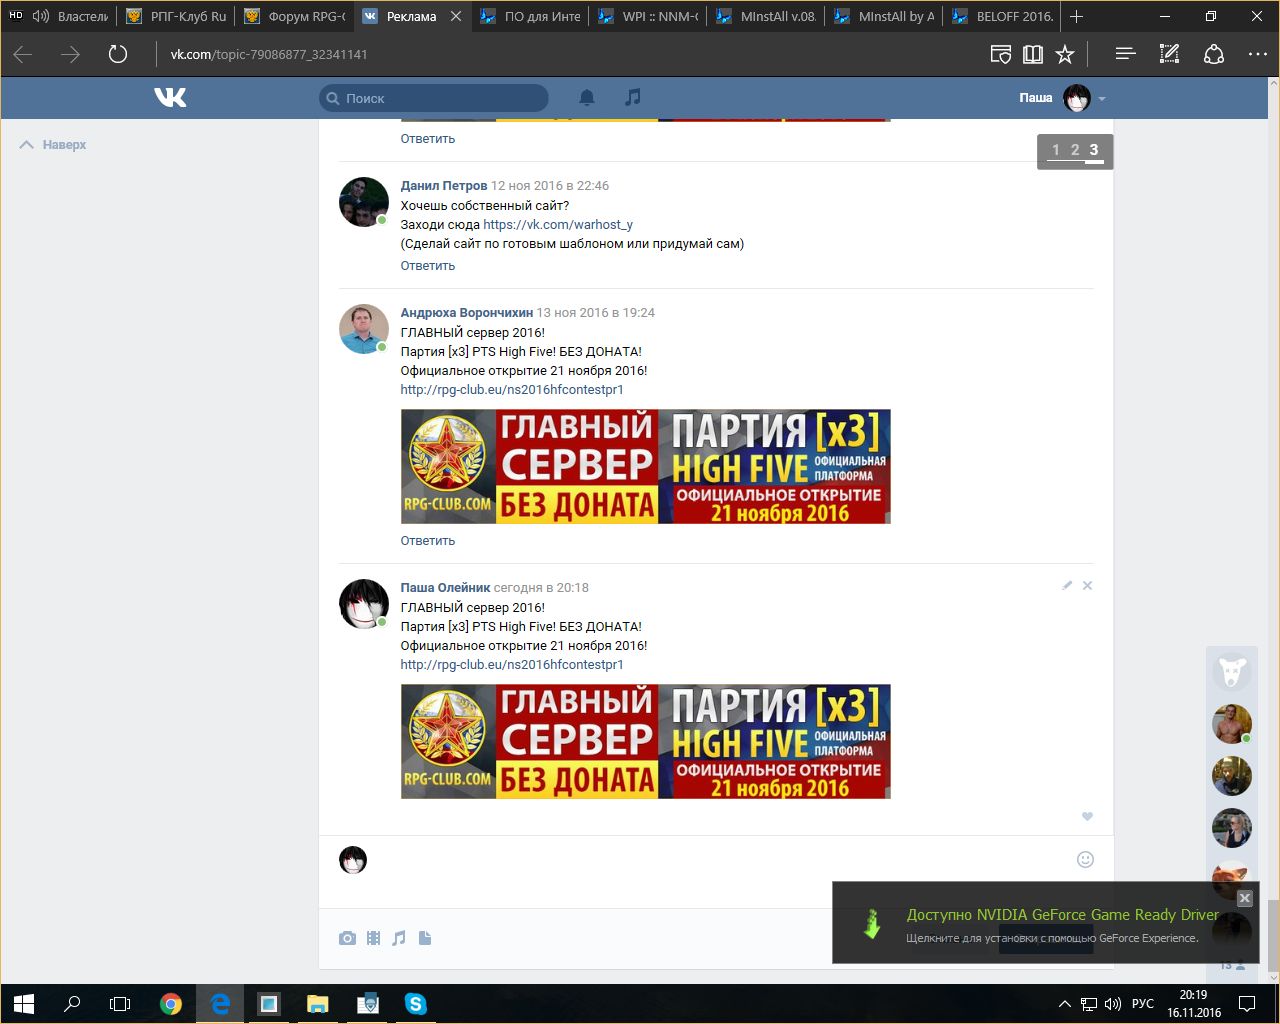Attach audio using the note icon
The height and width of the screenshot is (1024, 1280).
click(x=399, y=938)
